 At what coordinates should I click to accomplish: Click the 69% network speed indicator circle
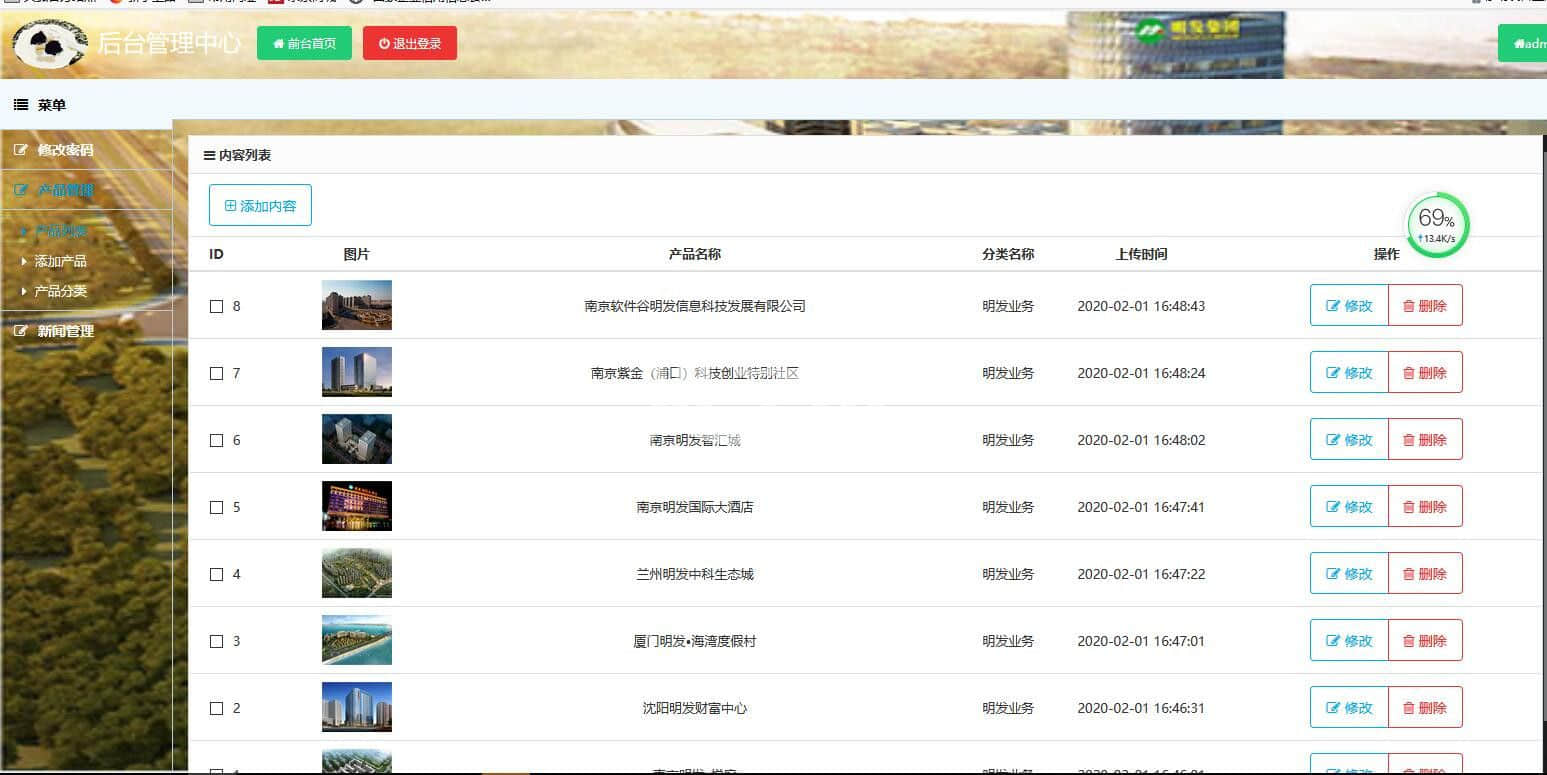click(x=1437, y=226)
